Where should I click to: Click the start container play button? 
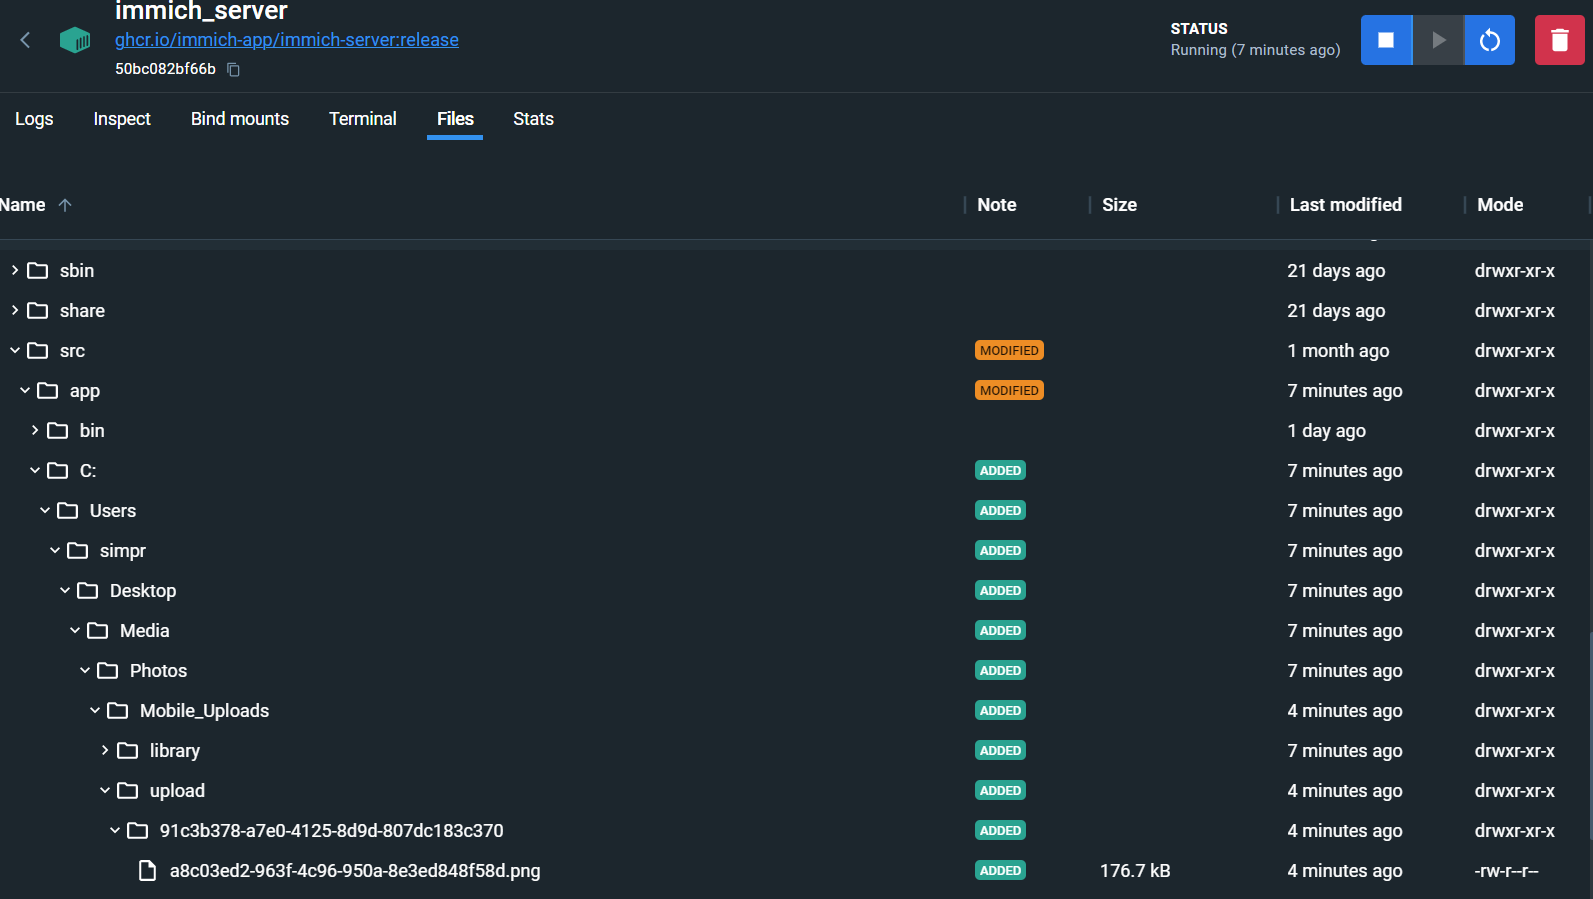1438,40
